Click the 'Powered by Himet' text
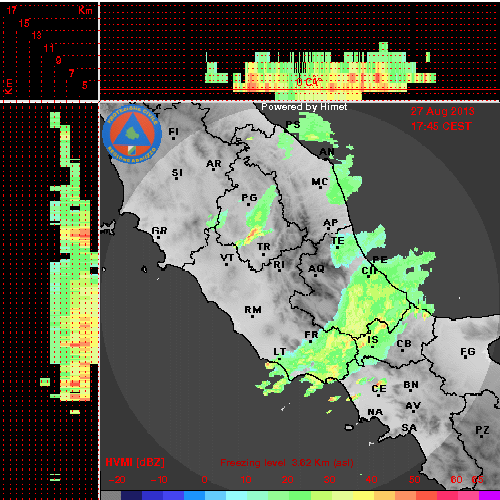This screenshot has width=500, height=500. [304, 107]
